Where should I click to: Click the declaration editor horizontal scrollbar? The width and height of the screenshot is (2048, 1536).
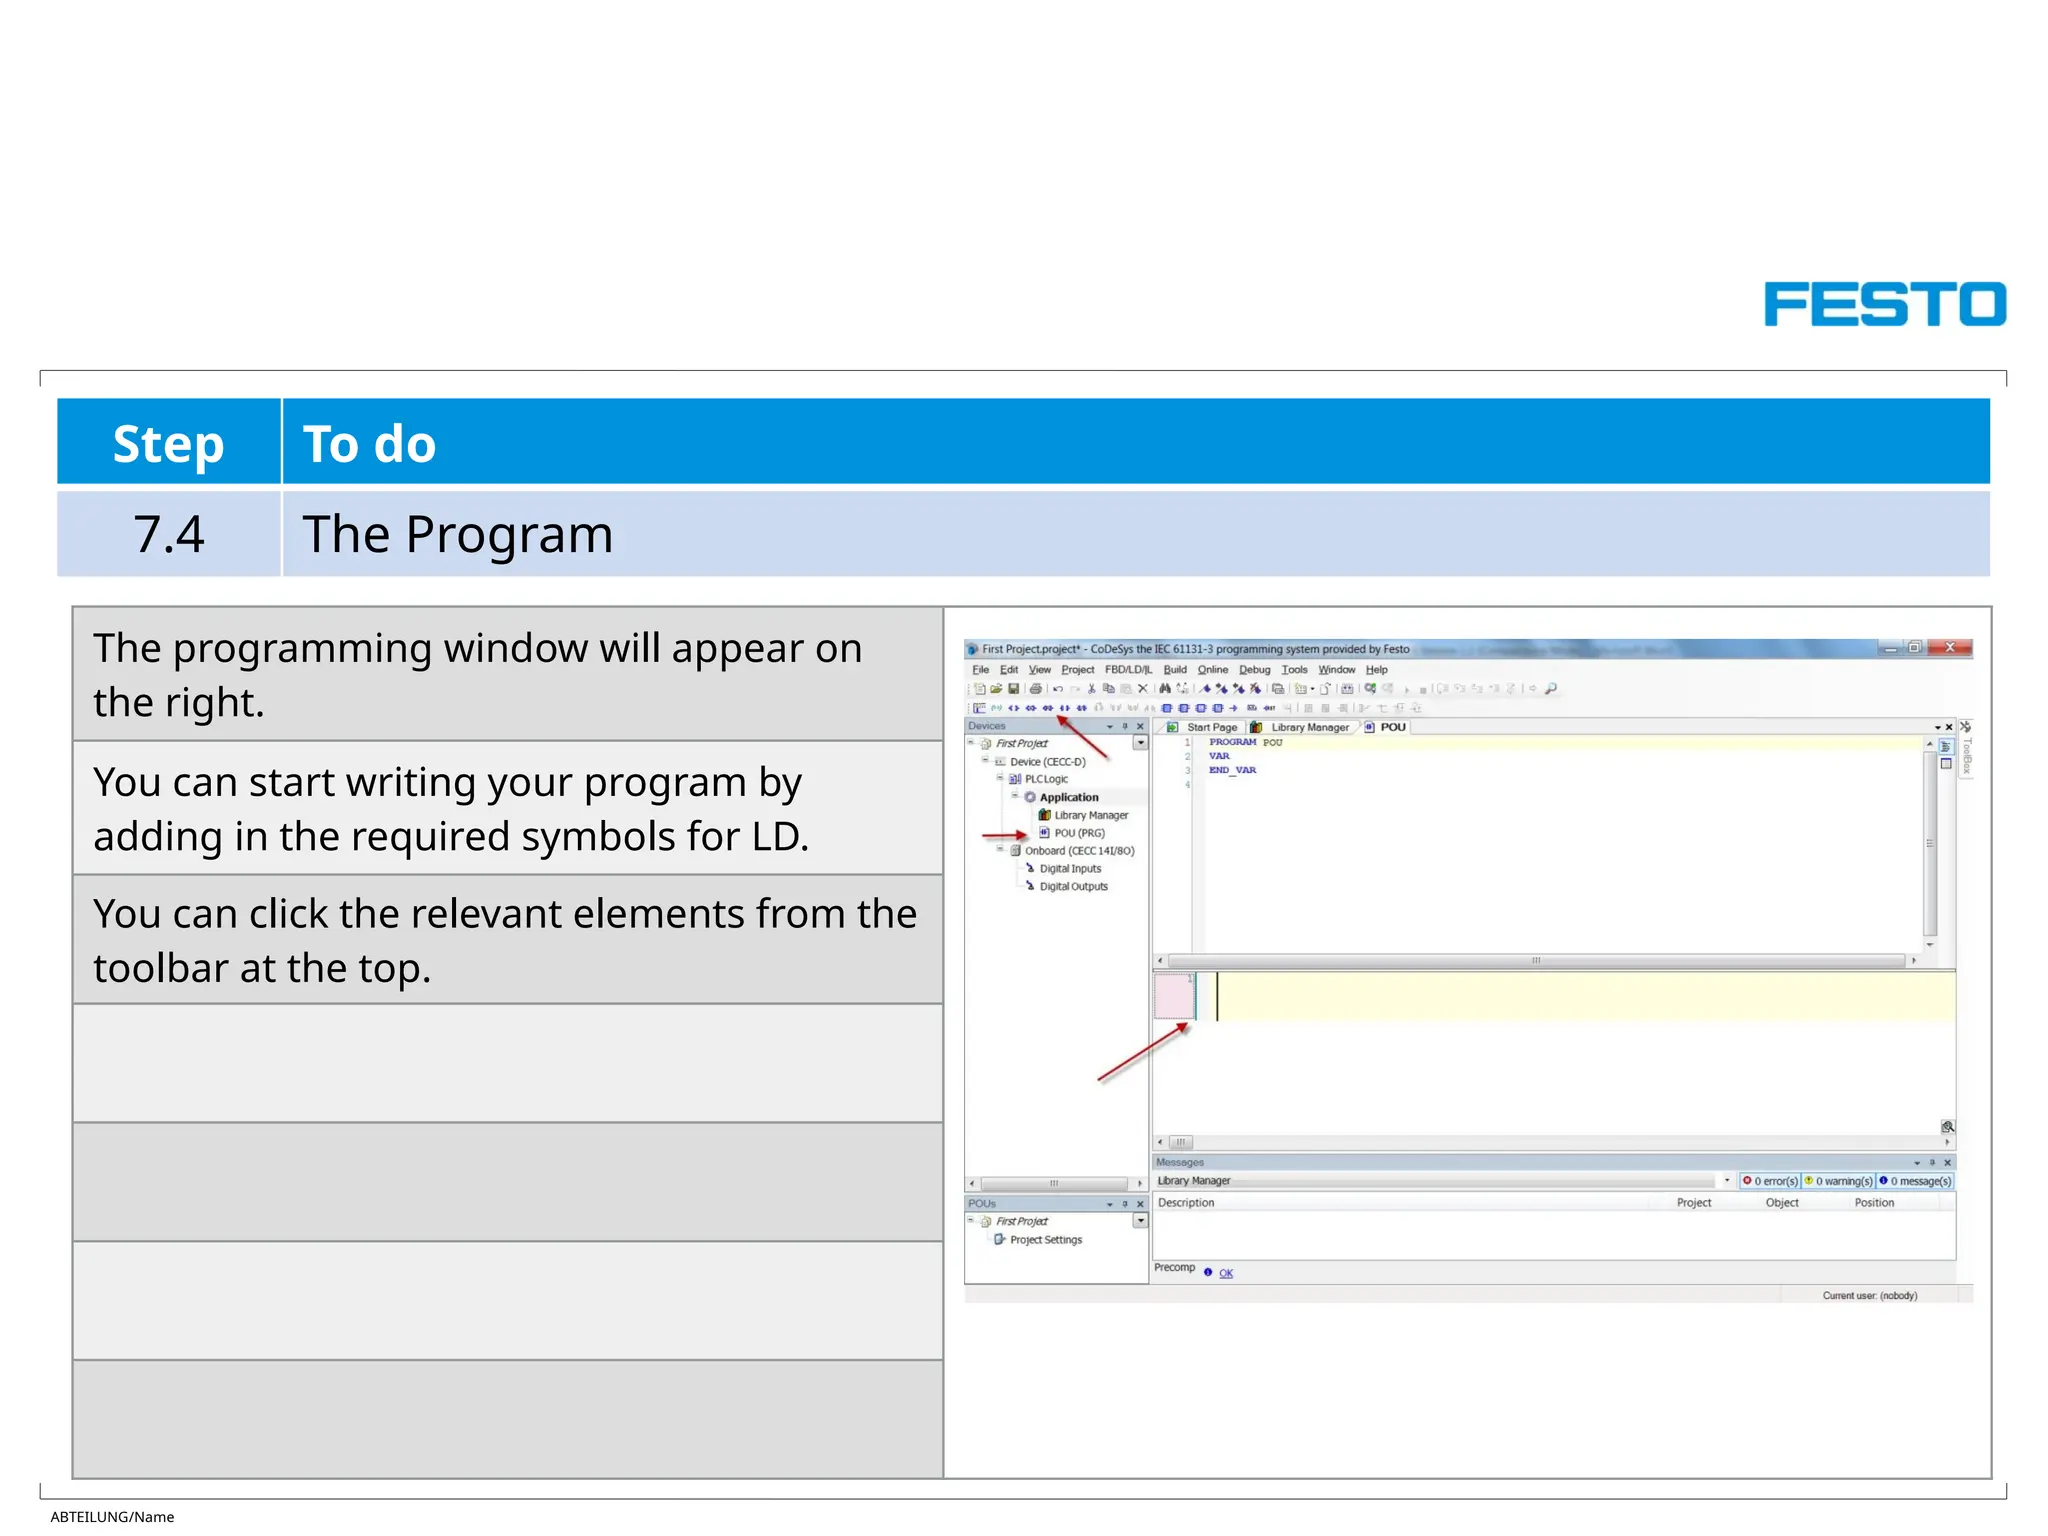(x=1536, y=961)
